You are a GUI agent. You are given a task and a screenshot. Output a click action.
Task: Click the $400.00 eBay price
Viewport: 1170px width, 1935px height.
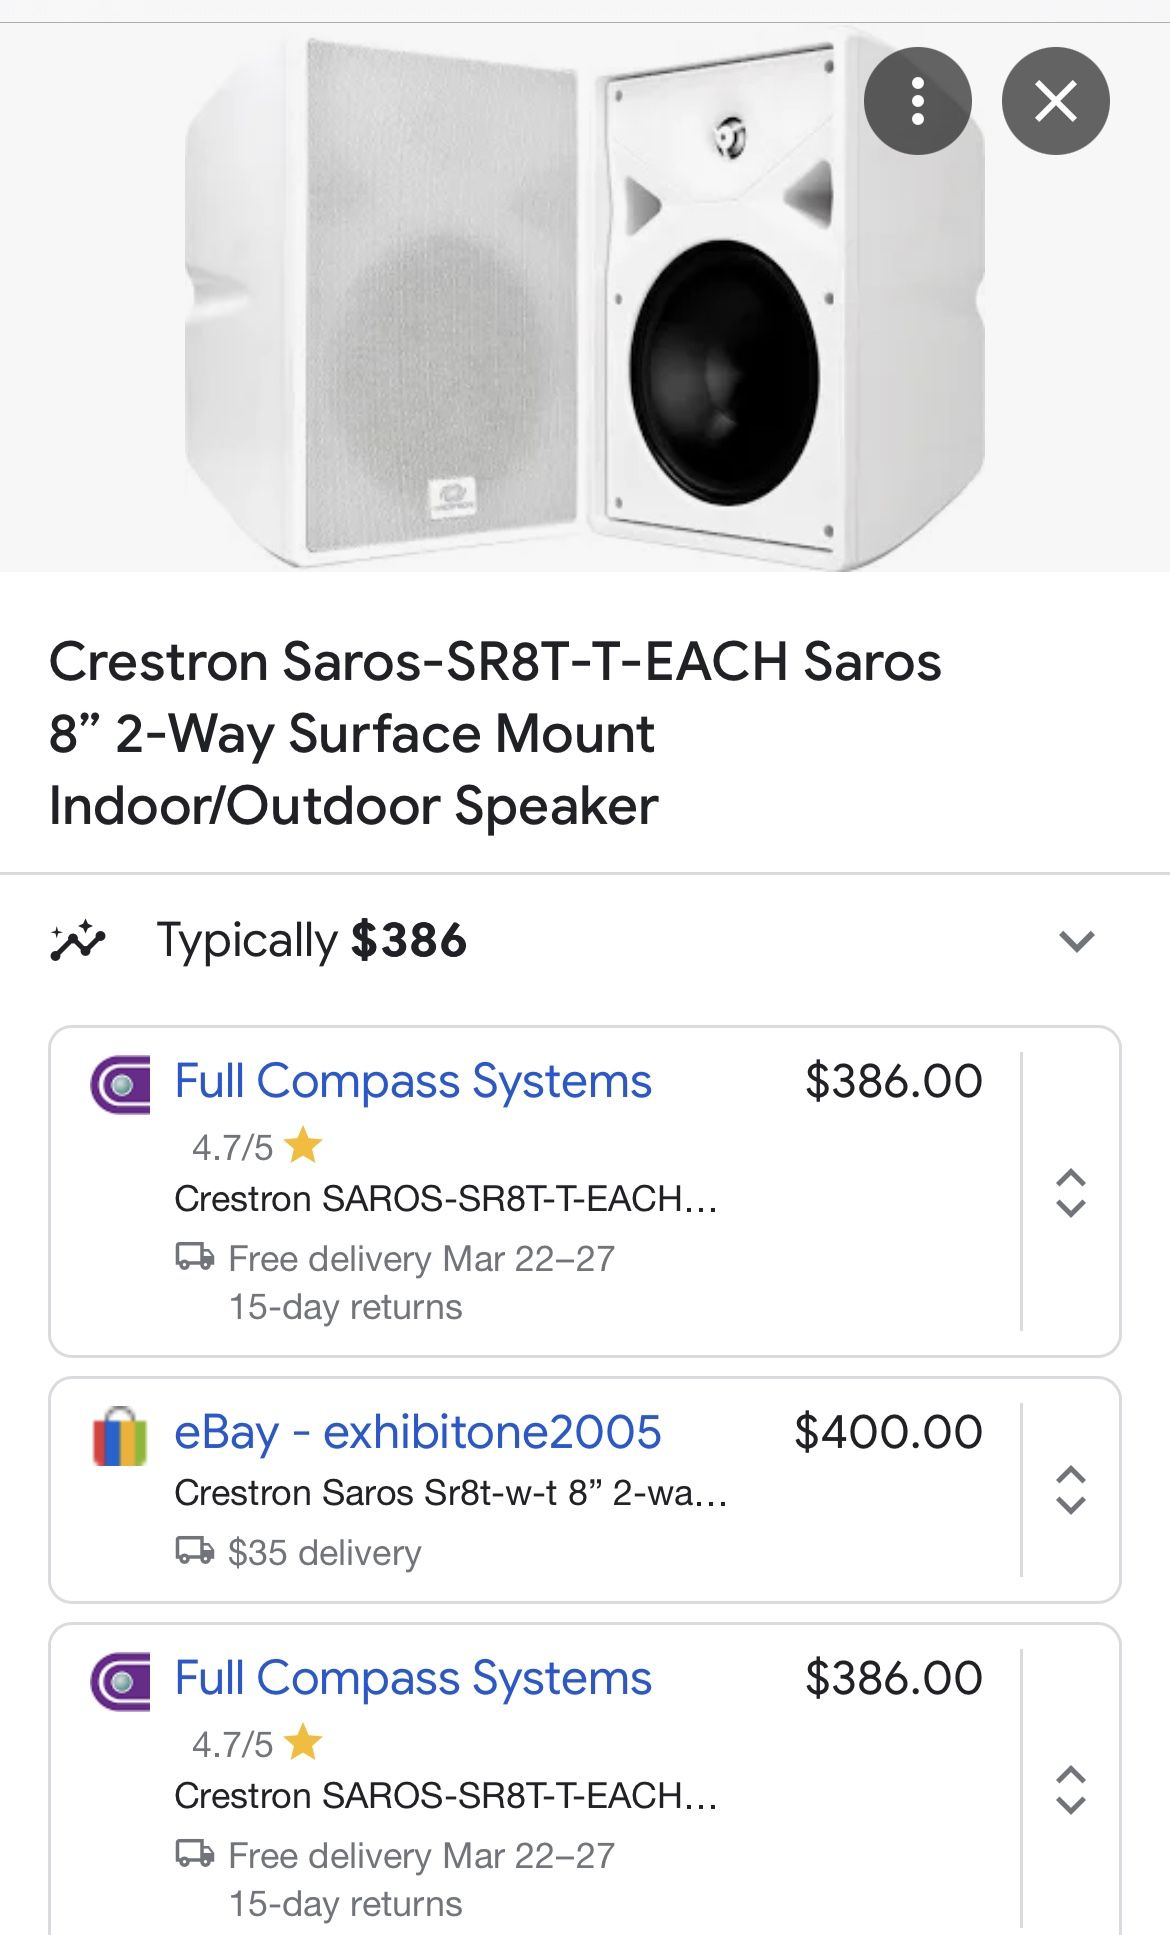(x=888, y=1432)
